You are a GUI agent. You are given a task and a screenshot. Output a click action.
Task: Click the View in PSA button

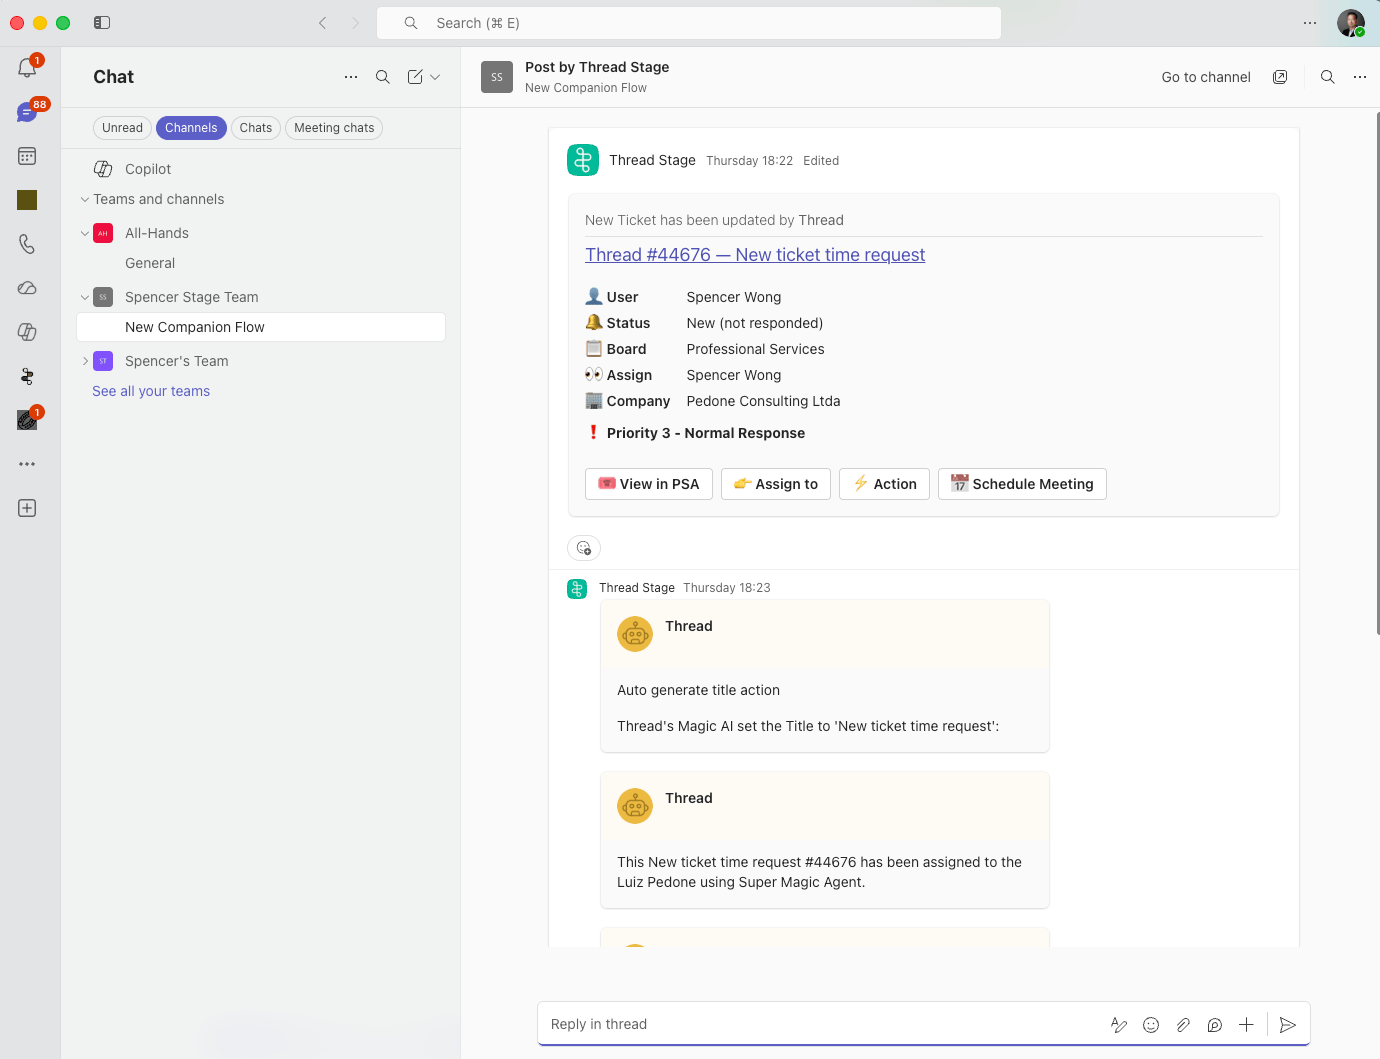pos(649,484)
